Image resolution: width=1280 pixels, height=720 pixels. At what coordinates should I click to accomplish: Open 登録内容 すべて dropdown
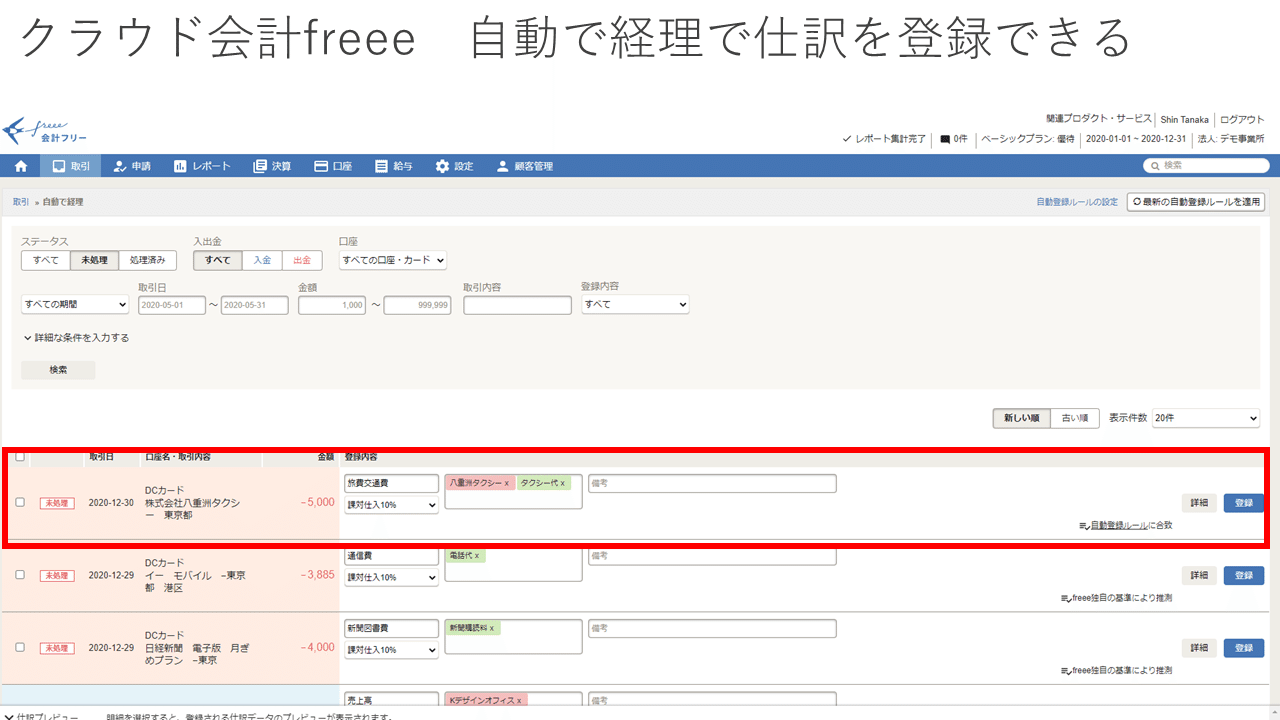pyautogui.click(x=635, y=304)
